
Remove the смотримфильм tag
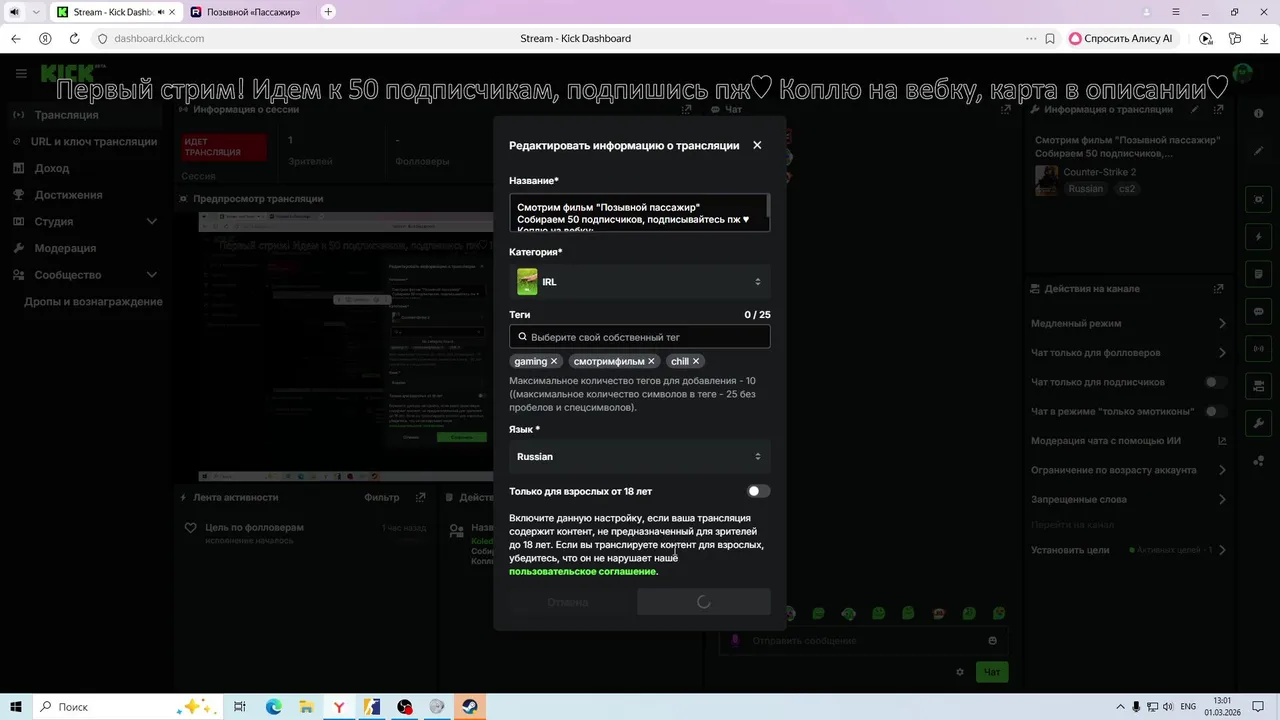(651, 361)
